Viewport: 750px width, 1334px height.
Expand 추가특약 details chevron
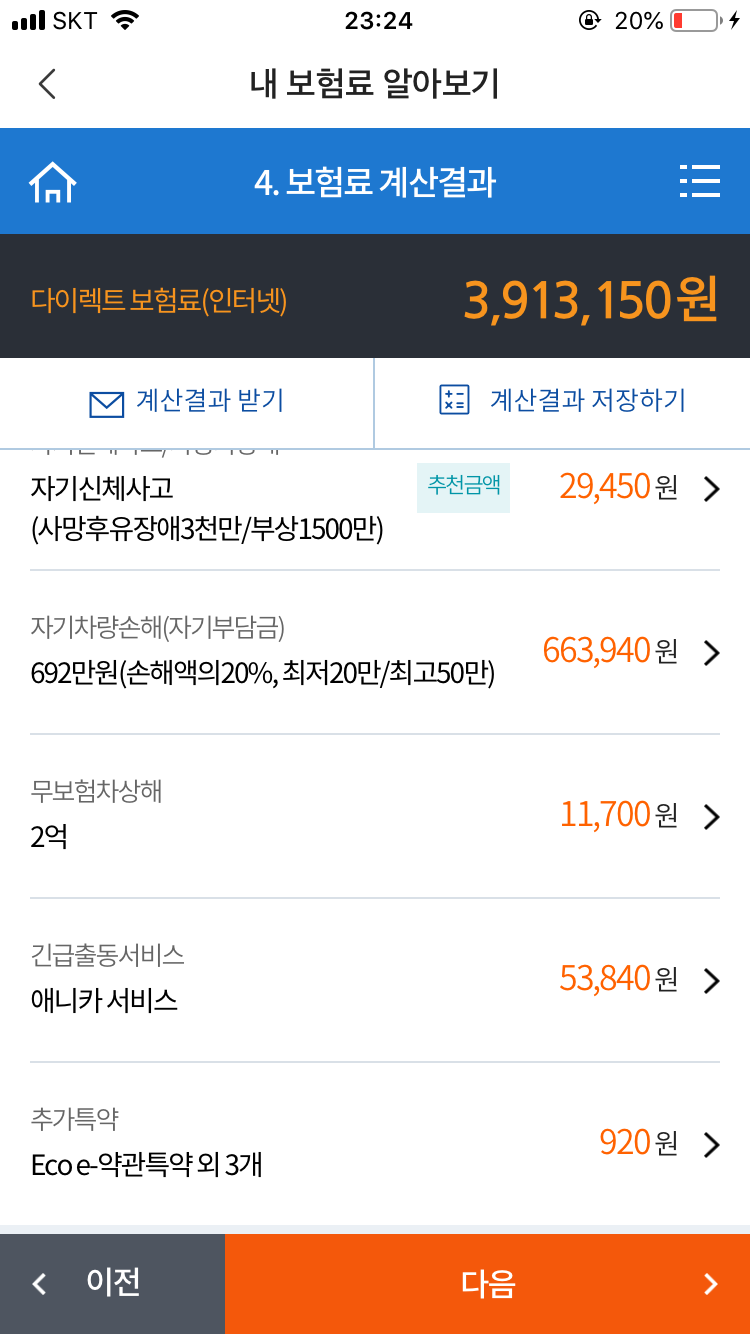point(711,1145)
